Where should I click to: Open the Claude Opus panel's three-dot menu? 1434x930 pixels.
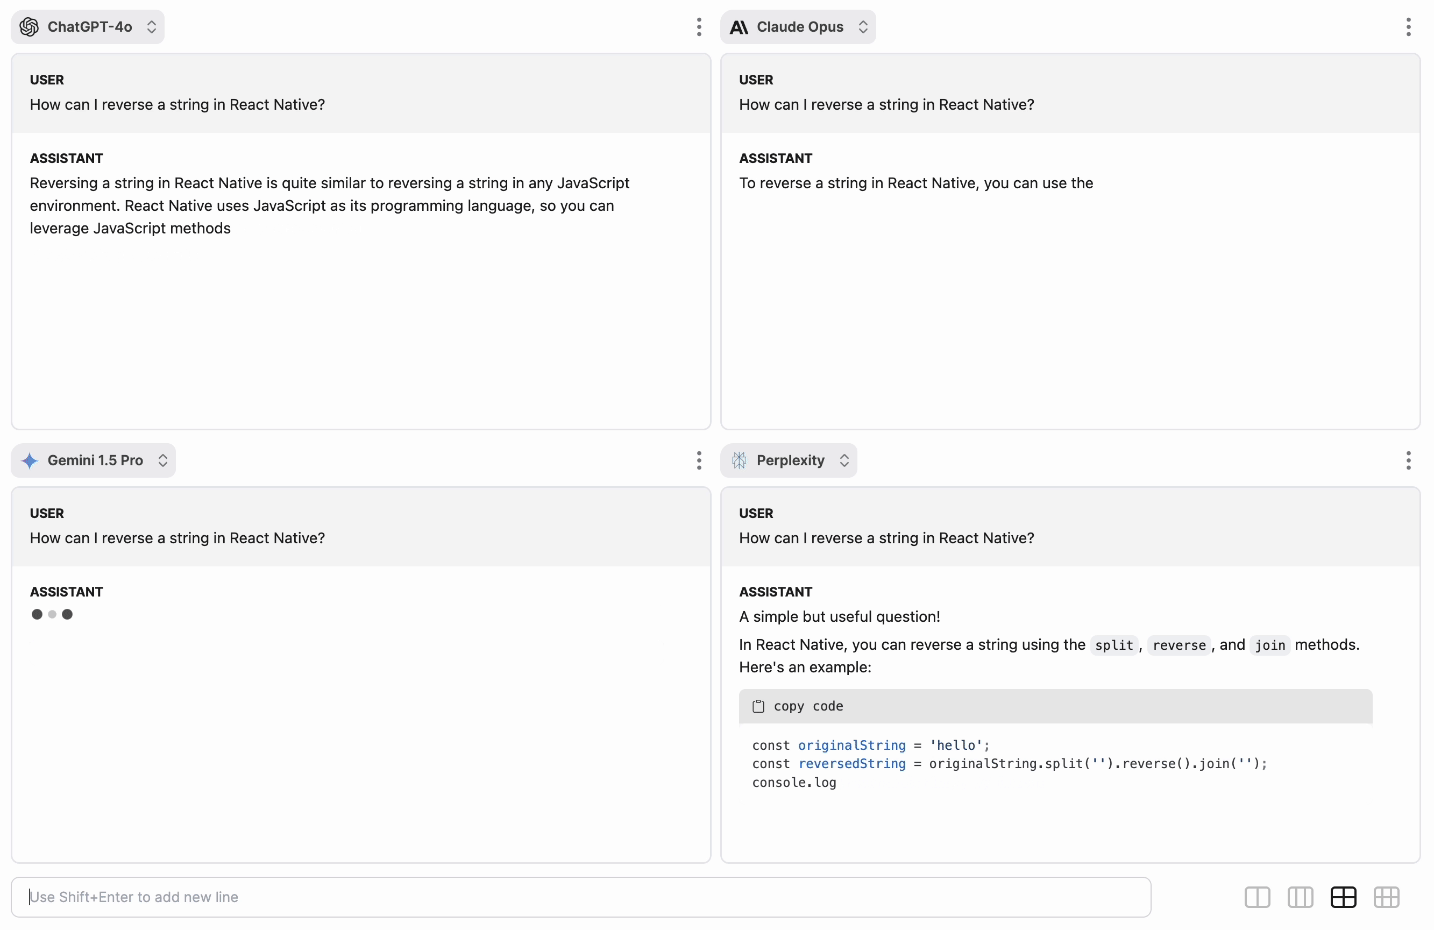point(1408,27)
